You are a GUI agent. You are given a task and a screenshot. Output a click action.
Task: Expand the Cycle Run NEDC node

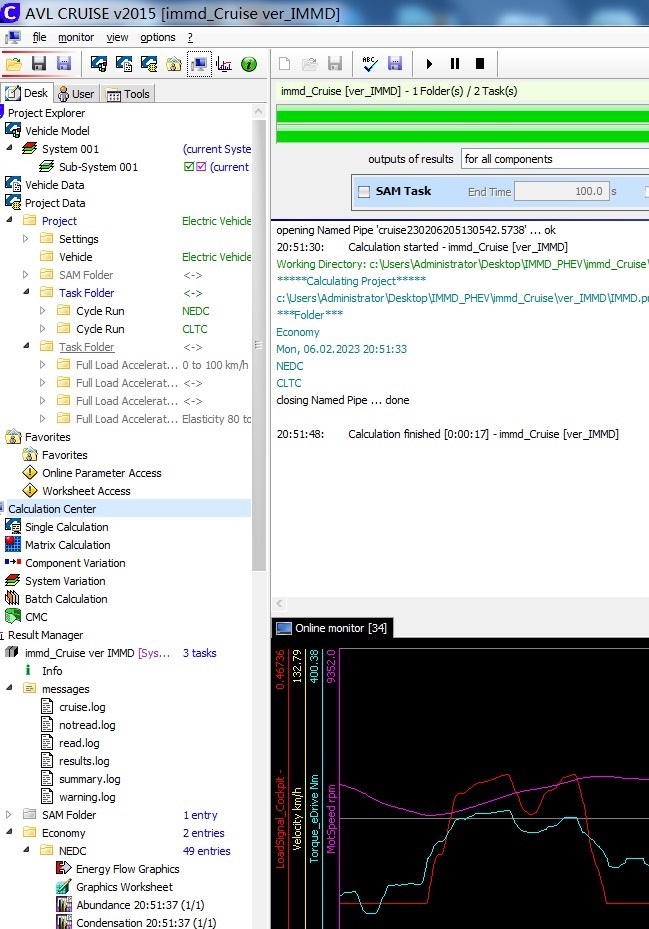(x=43, y=310)
